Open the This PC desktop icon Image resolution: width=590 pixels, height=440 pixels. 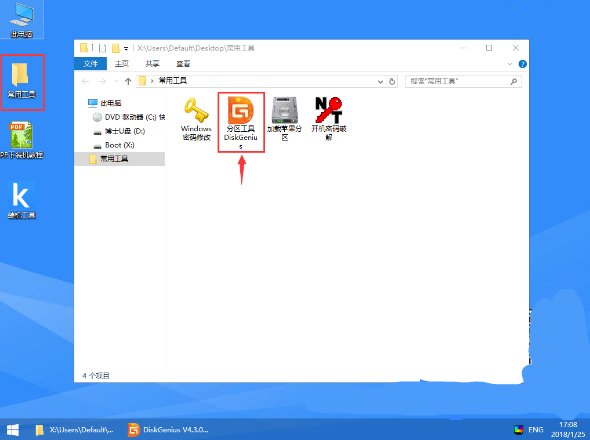(x=21, y=20)
